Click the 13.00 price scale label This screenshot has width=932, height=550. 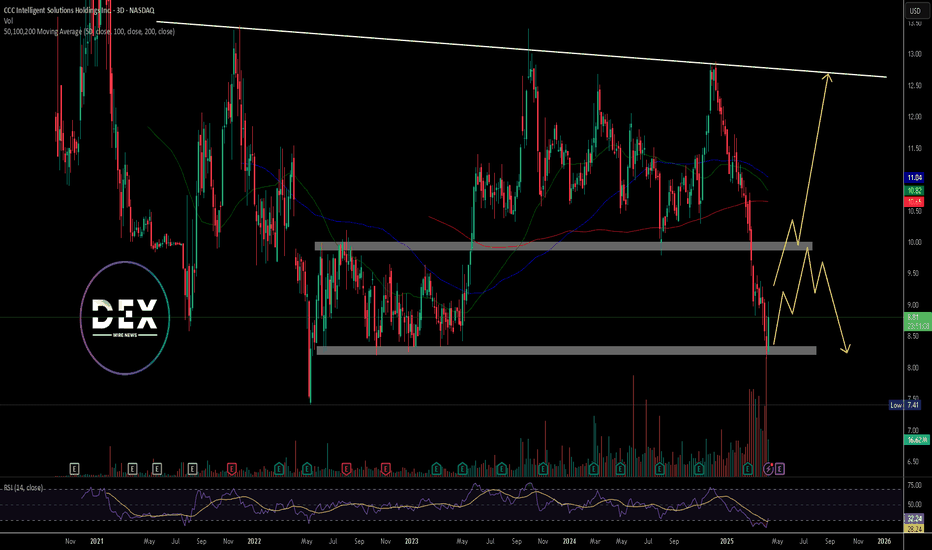(914, 54)
